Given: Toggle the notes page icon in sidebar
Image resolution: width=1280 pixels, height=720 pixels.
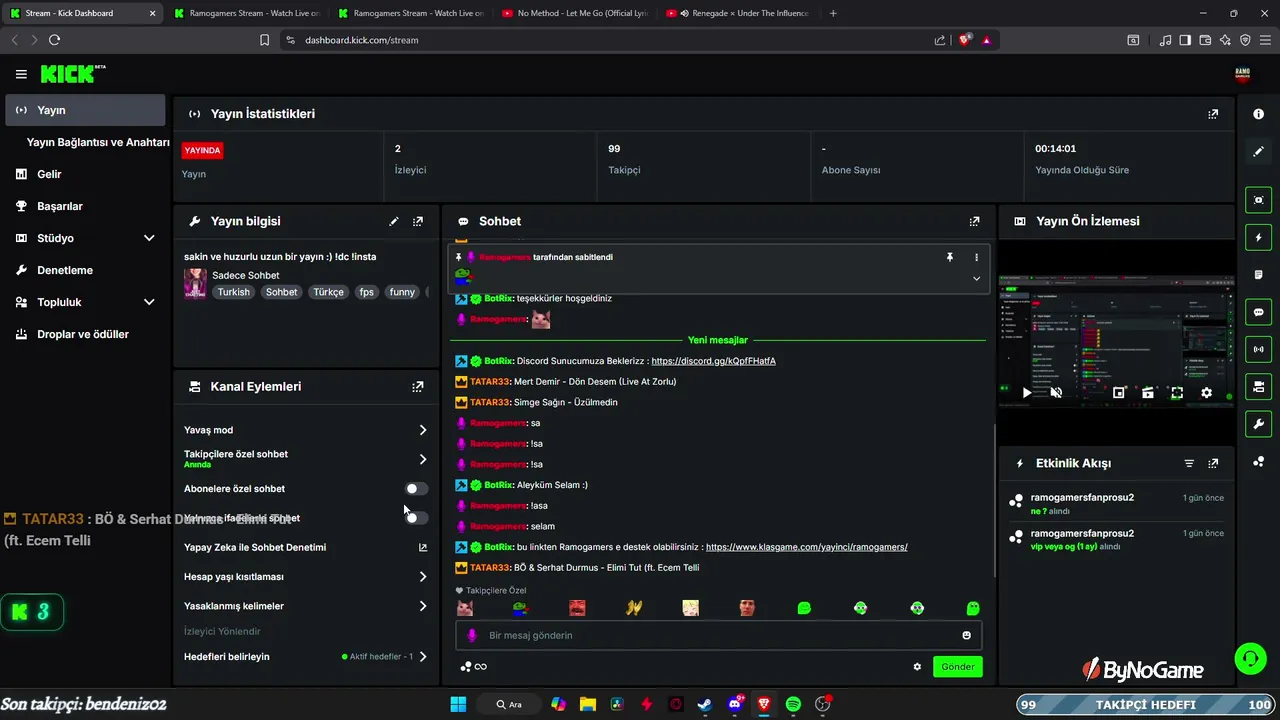Looking at the screenshot, I should [1259, 275].
